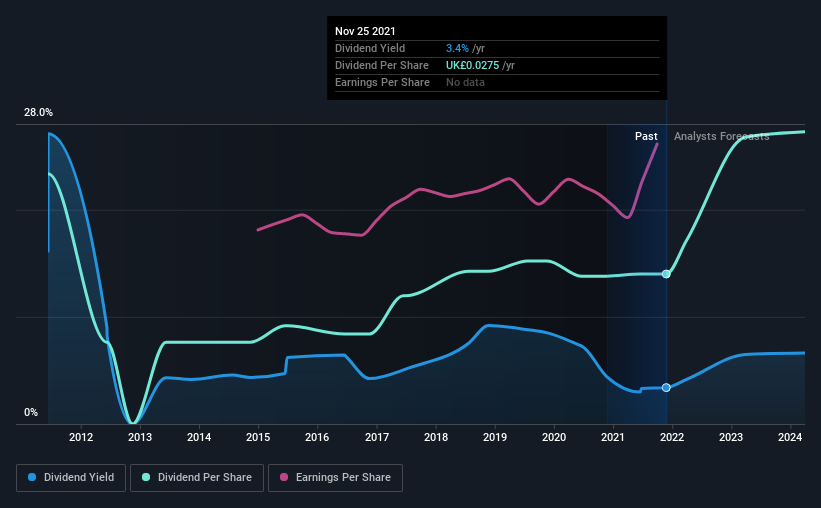Click the Past region label

646,136
